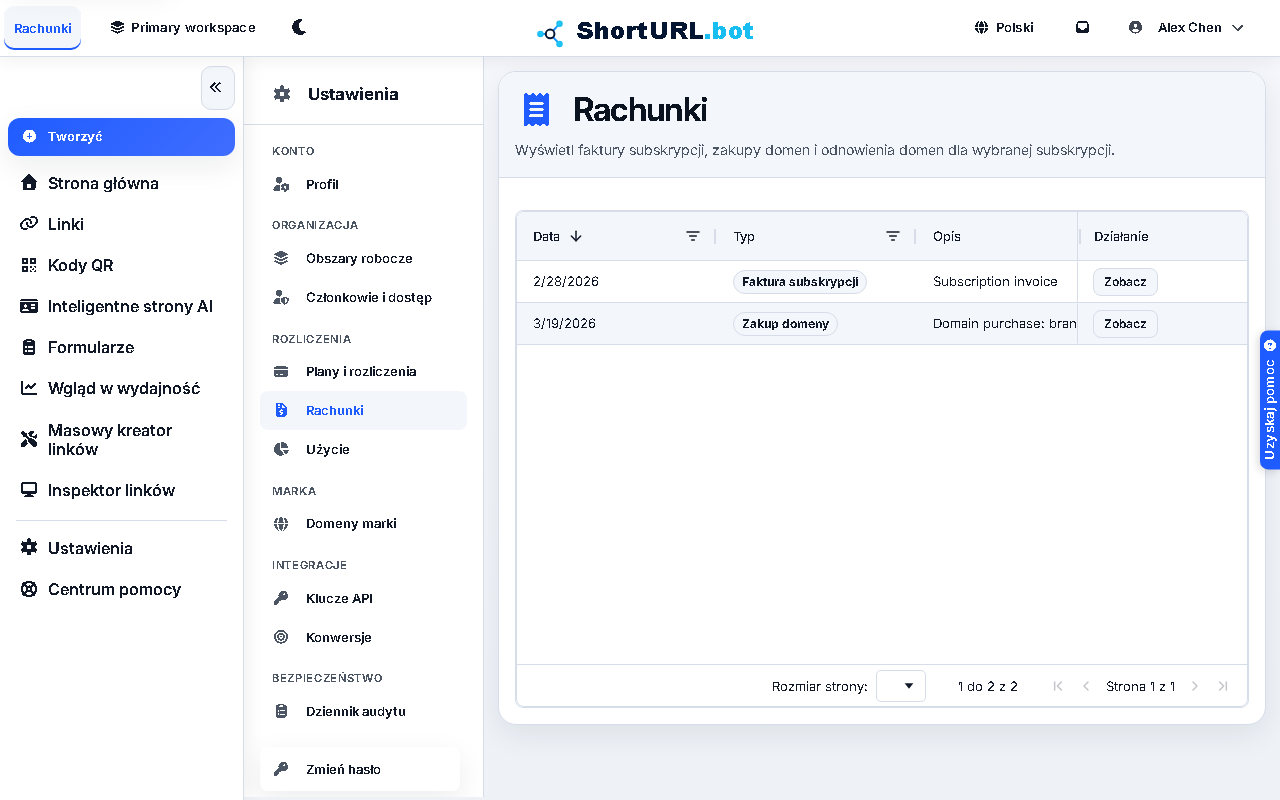Image resolution: width=1280 pixels, height=800 pixels.
Task: Click the clipboard icon beside Dziennik audytu
Action: coord(282,711)
